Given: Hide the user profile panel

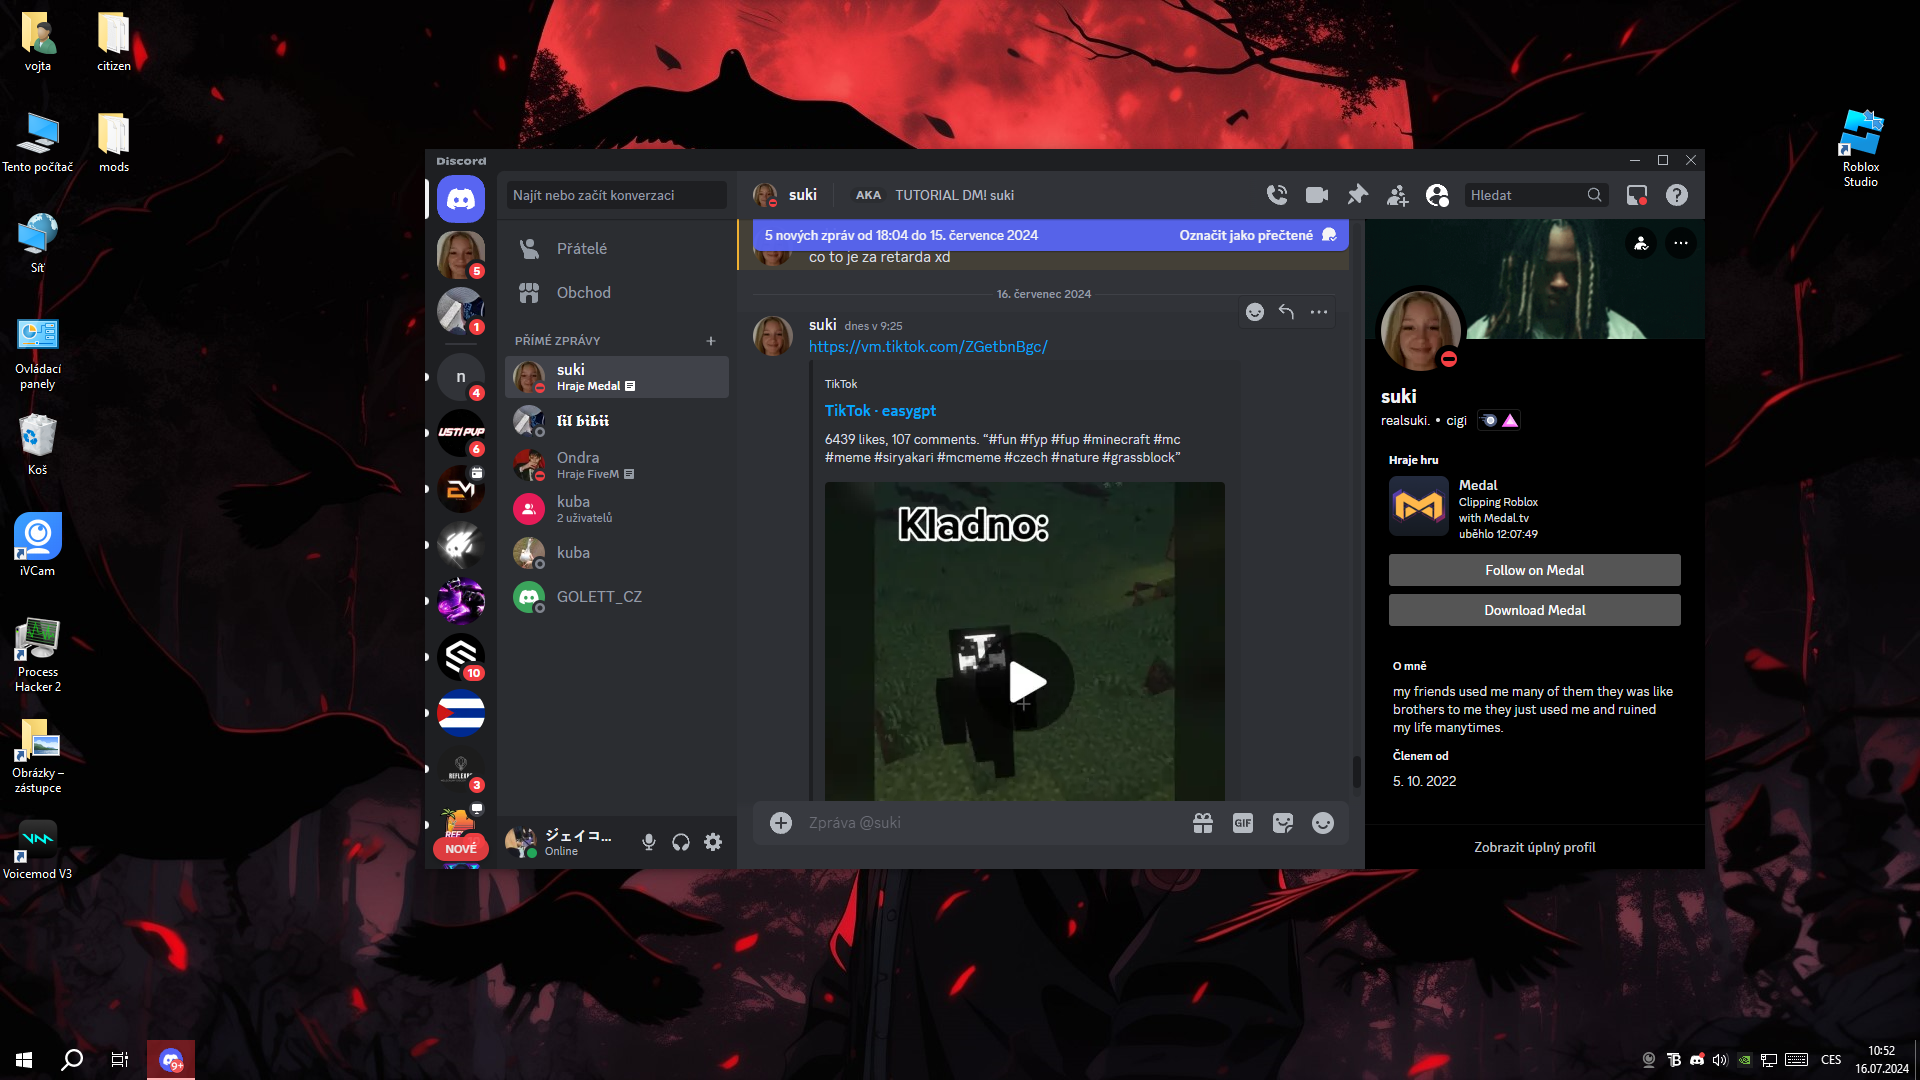Looking at the screenshot, I should (x=1437, y=195).
